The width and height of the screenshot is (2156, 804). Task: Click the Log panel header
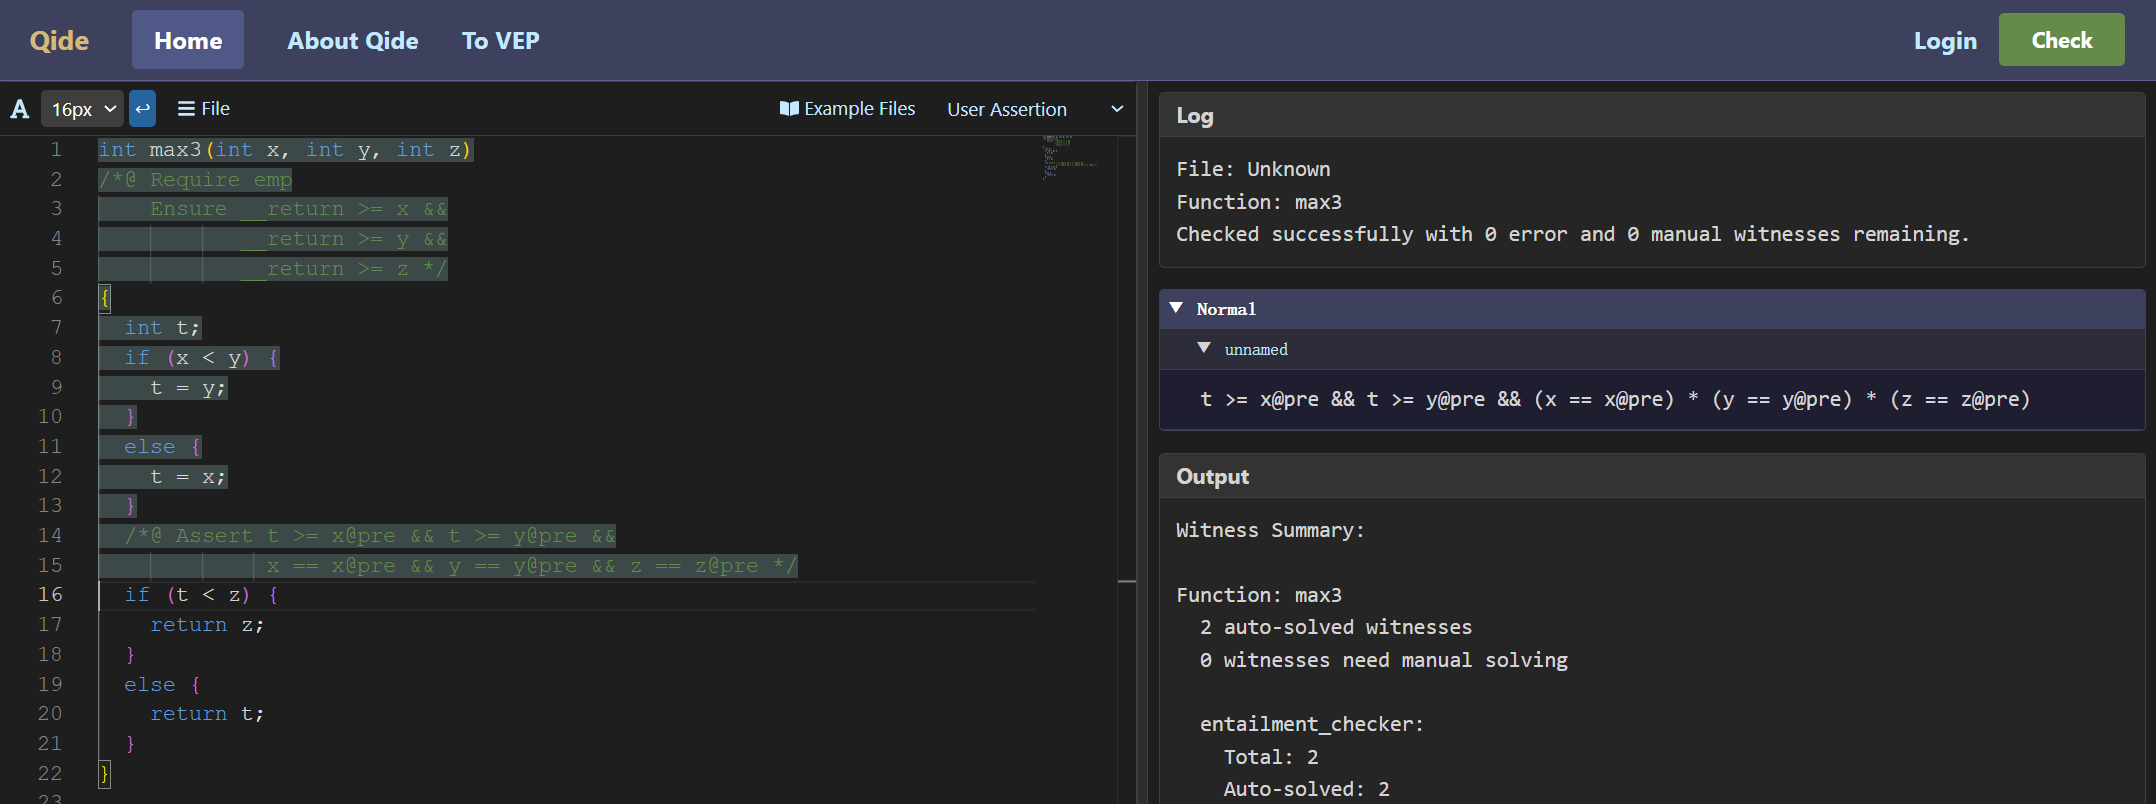point(1651,115)
